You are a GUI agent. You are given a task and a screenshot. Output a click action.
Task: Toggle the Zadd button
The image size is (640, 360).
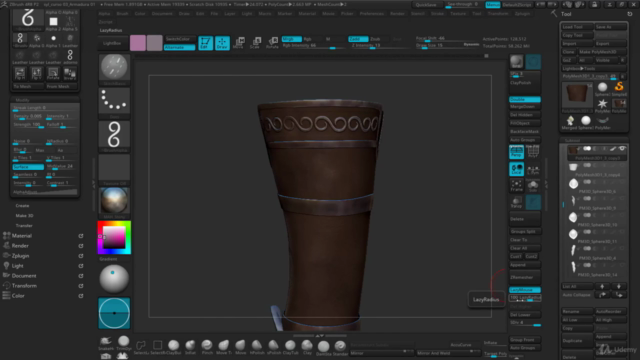pyautogui.click(x=358, y=39)
